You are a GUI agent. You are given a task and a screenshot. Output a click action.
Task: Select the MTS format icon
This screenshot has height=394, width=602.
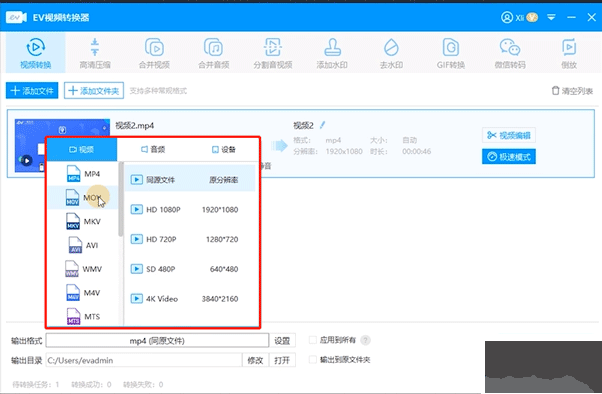[74, 316]
